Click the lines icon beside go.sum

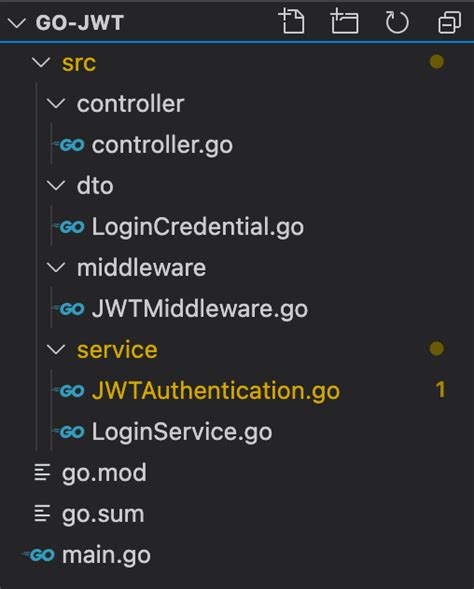[x=42, y=513]
